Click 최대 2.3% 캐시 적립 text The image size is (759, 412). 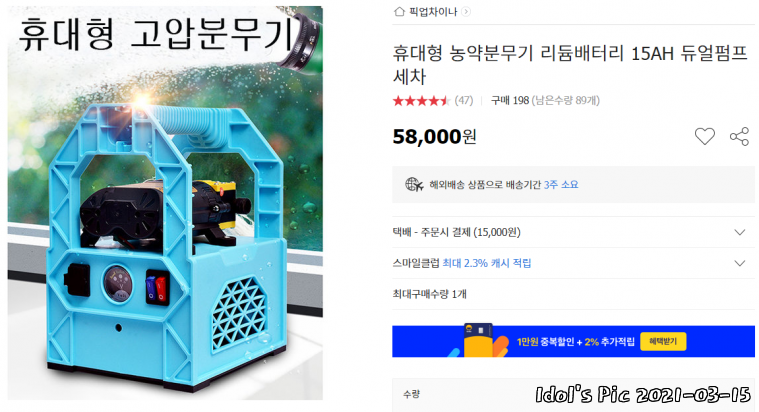486,263
